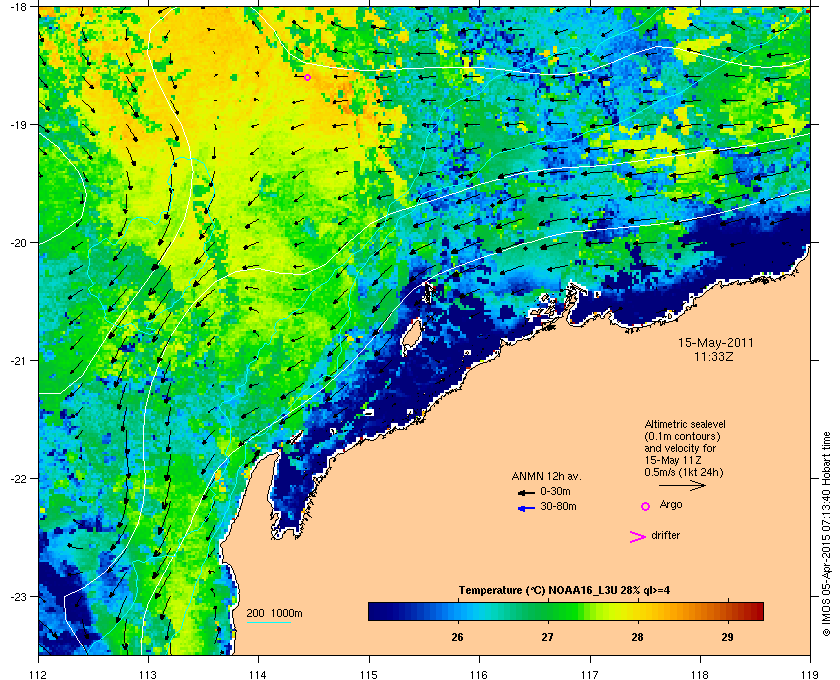Click the 'ANMN 12h av.' label
840x680 pixels.
[546, 476]
